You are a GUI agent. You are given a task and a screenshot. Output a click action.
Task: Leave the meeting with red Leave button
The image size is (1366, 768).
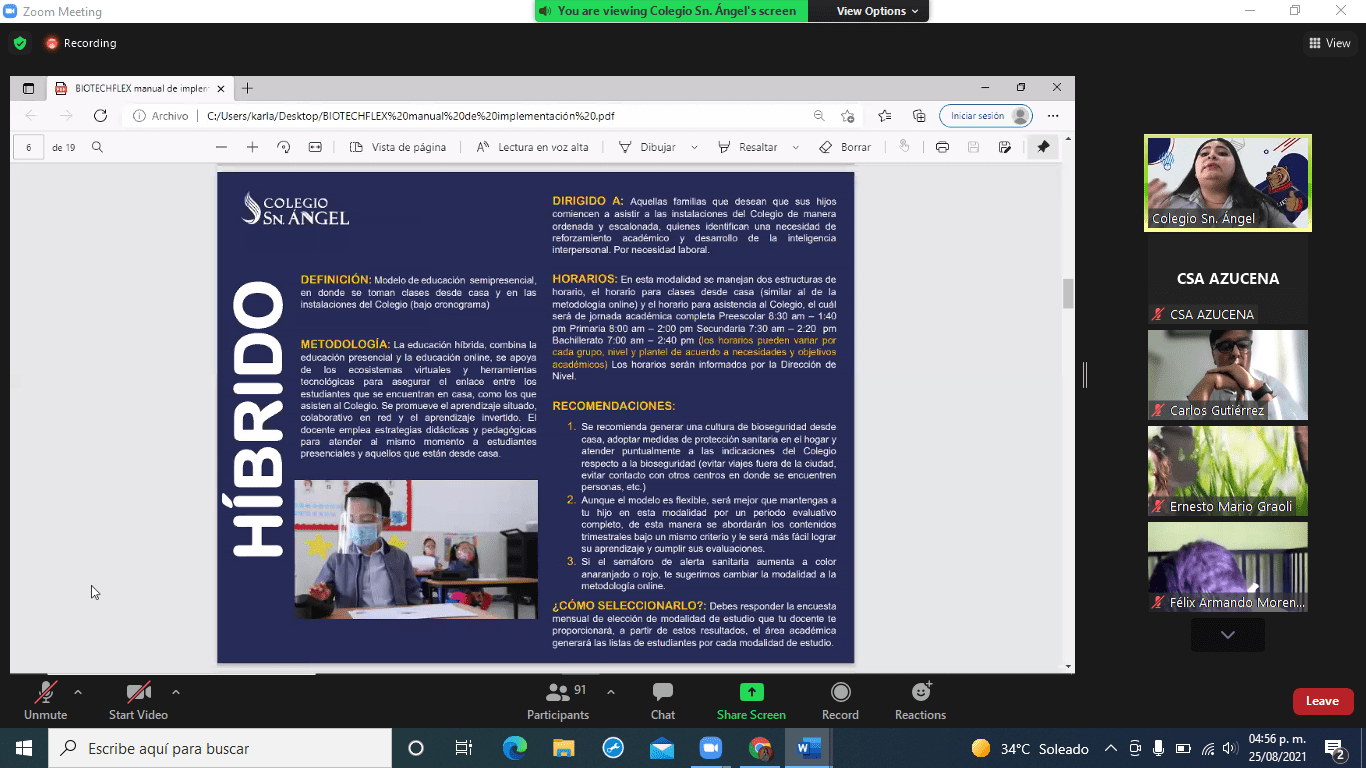1322,701
